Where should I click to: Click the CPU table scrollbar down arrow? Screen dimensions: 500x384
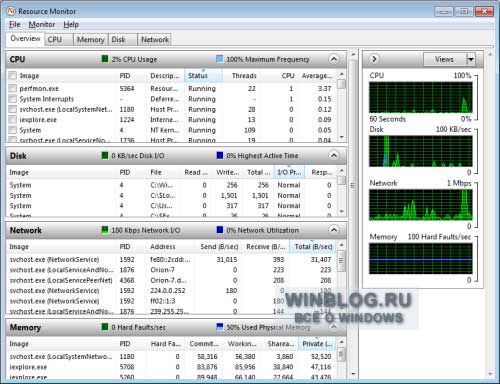(x=341, y=137)
